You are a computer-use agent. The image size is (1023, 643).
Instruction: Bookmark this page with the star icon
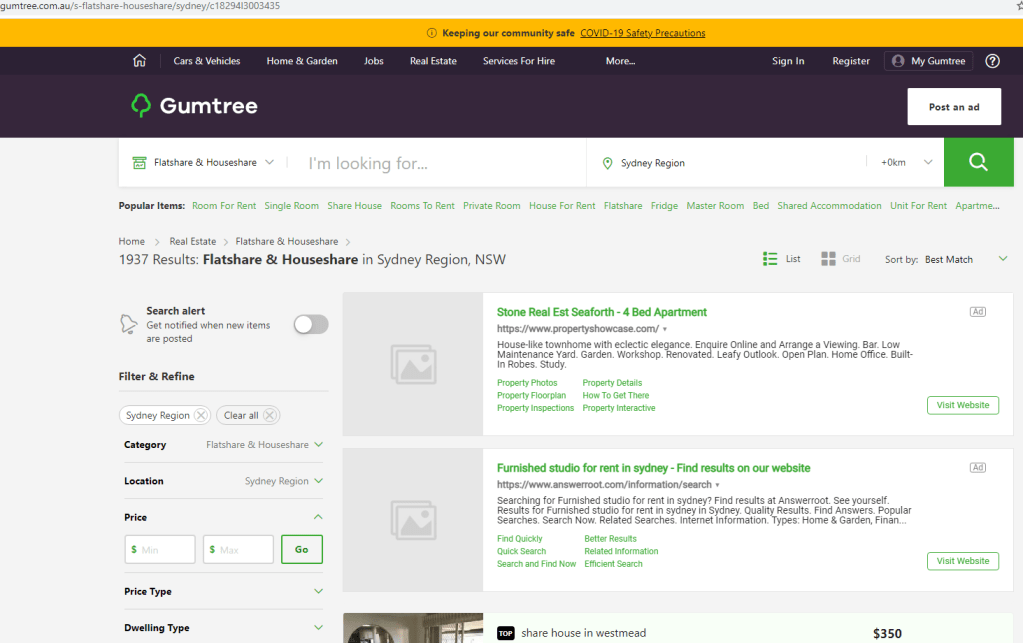[1018, 6]
